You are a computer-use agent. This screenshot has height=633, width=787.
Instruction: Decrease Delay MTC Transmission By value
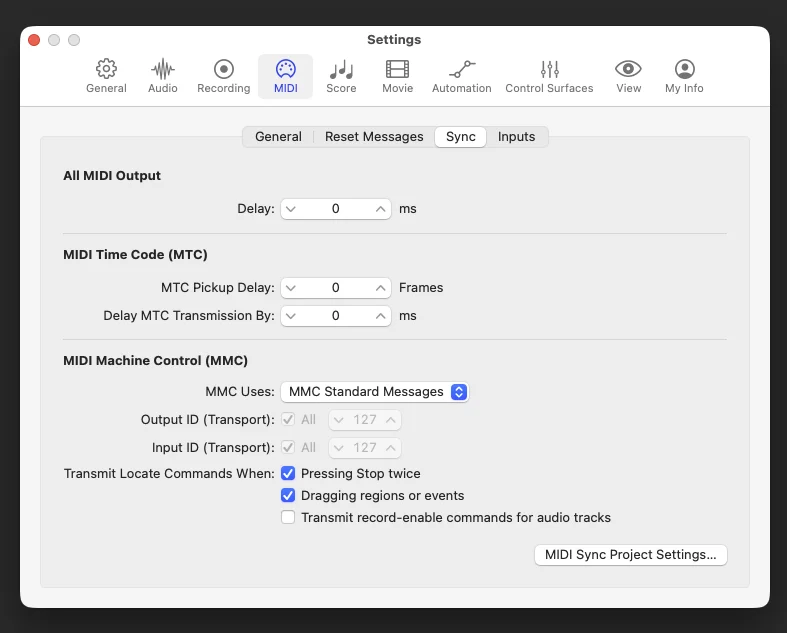(x=291, y=316)
